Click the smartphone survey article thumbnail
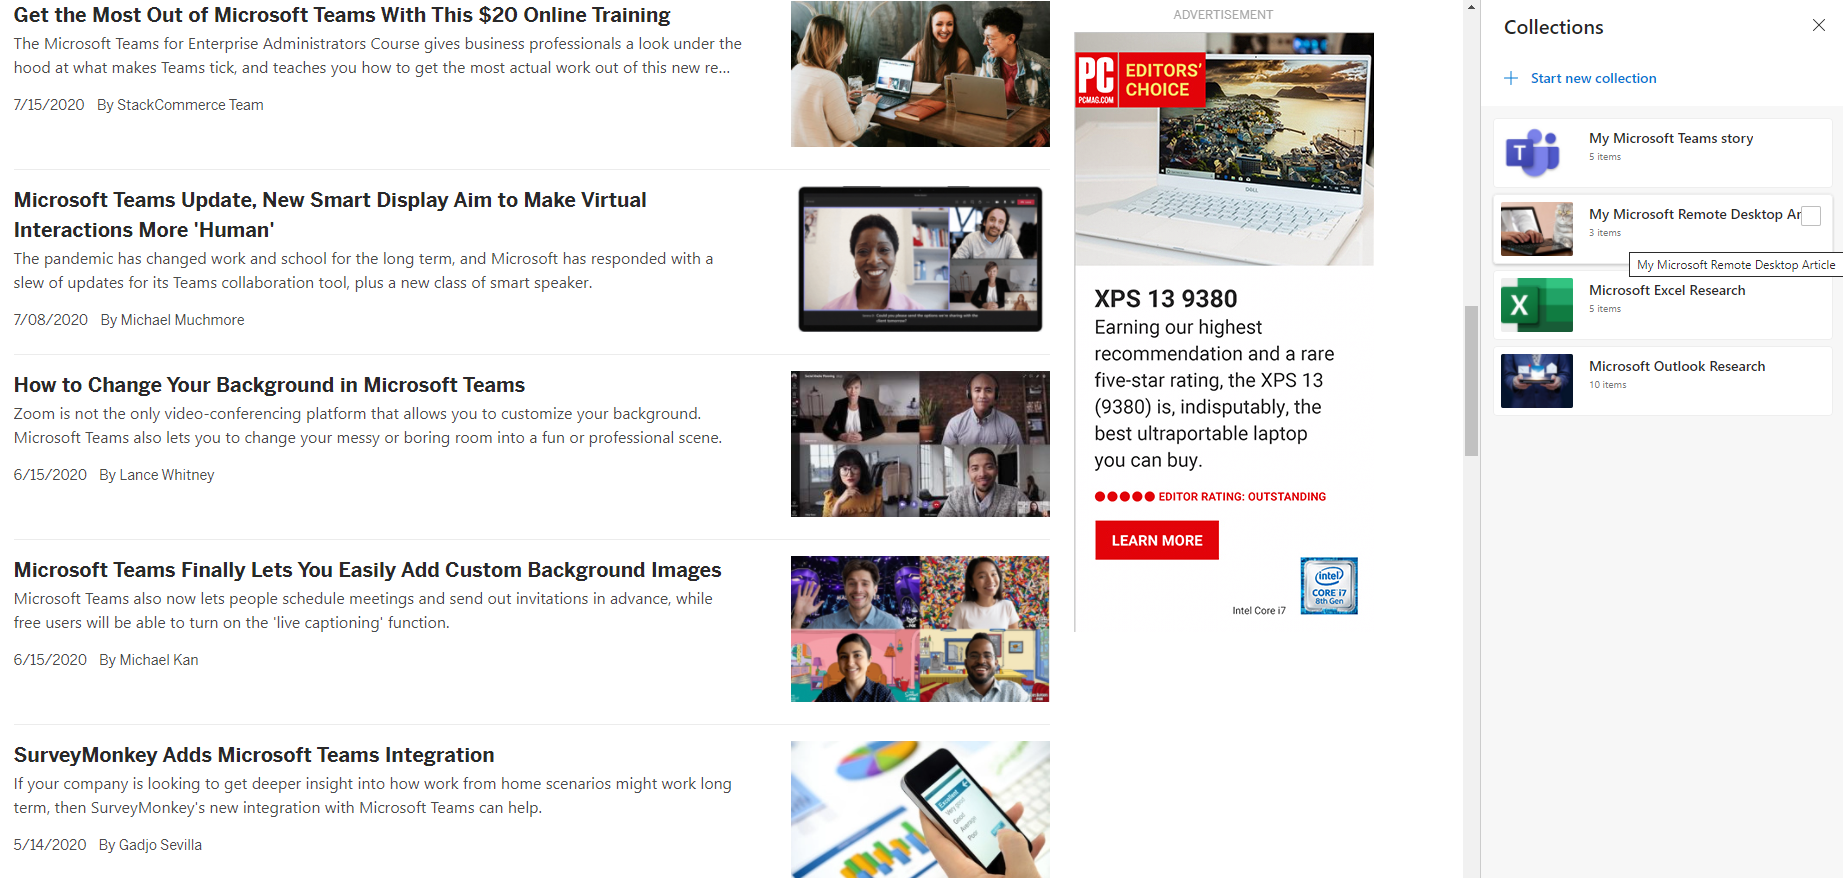This screenshot has width=1843, height=878. [920, 809]
